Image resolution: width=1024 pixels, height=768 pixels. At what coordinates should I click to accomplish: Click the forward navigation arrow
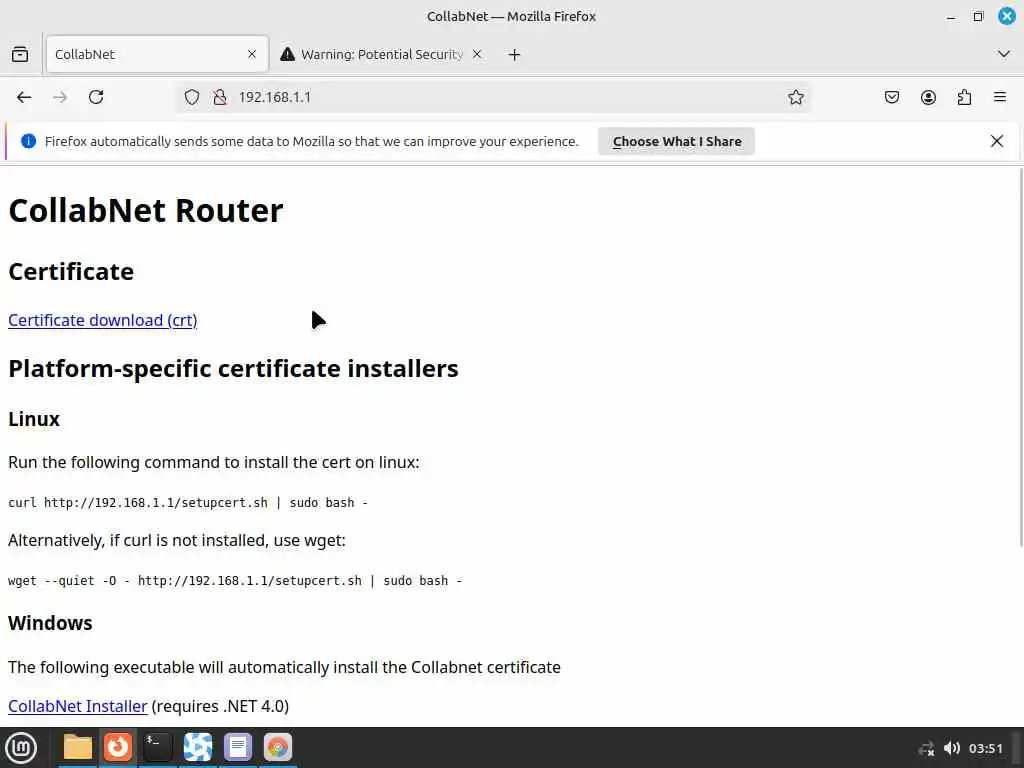[59, 97]
